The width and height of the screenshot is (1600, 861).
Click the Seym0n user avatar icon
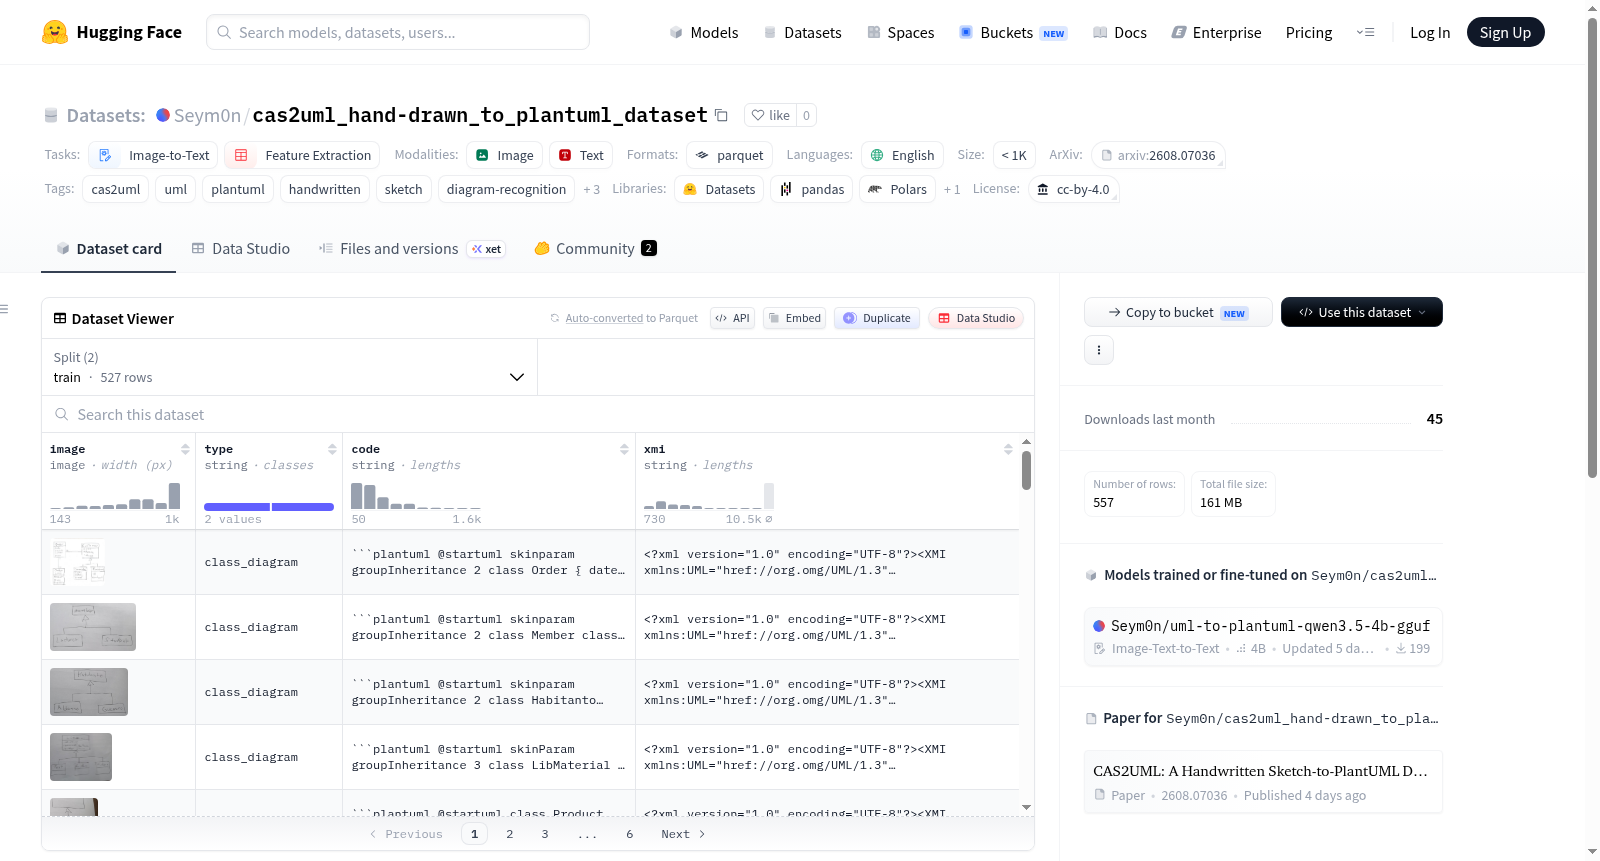coord(163,115)
